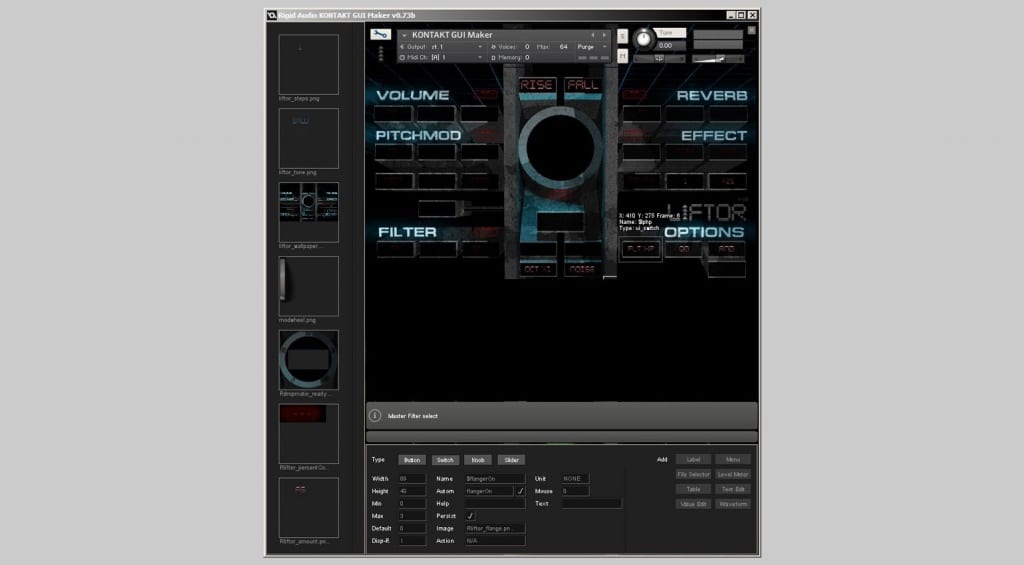Screen dimensions: 1024x565
Task: Expand the instrument name dropdown arrow
Action: 404,35
